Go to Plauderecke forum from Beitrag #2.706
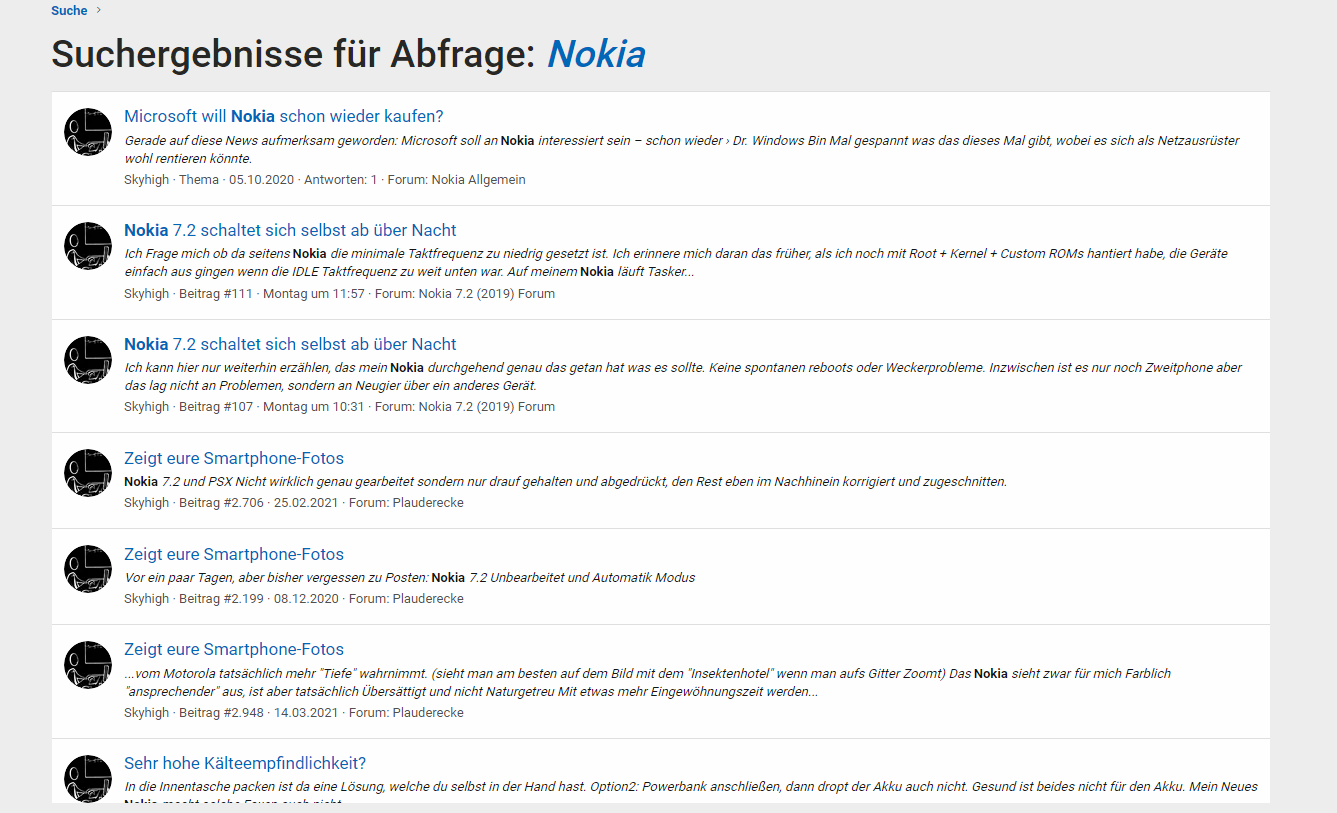The image size is (1337, 813). 428,503
